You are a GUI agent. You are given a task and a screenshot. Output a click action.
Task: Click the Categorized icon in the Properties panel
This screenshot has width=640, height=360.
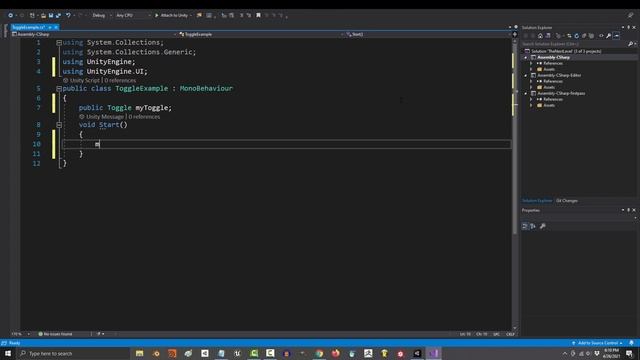pos(525,226)
